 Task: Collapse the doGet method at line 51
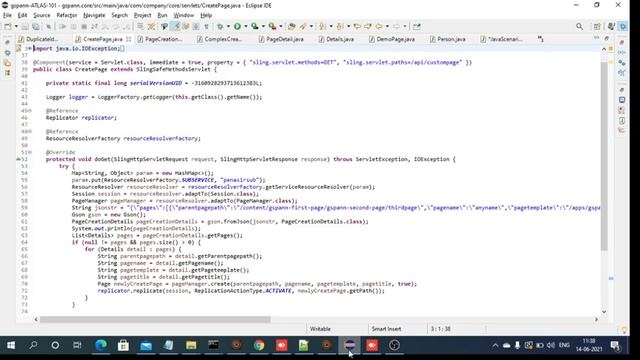[29, 152]
